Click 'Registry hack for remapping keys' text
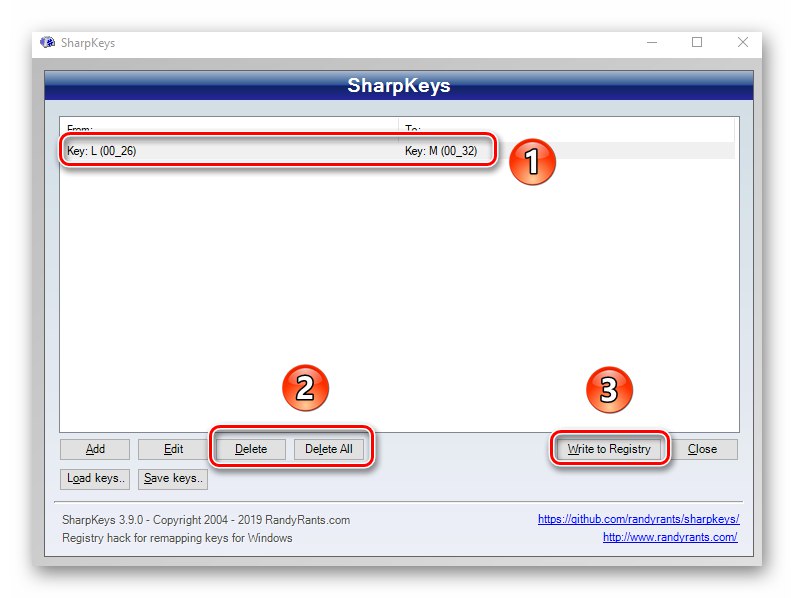This screenshot has height=598, width=794. coord(177,538)
